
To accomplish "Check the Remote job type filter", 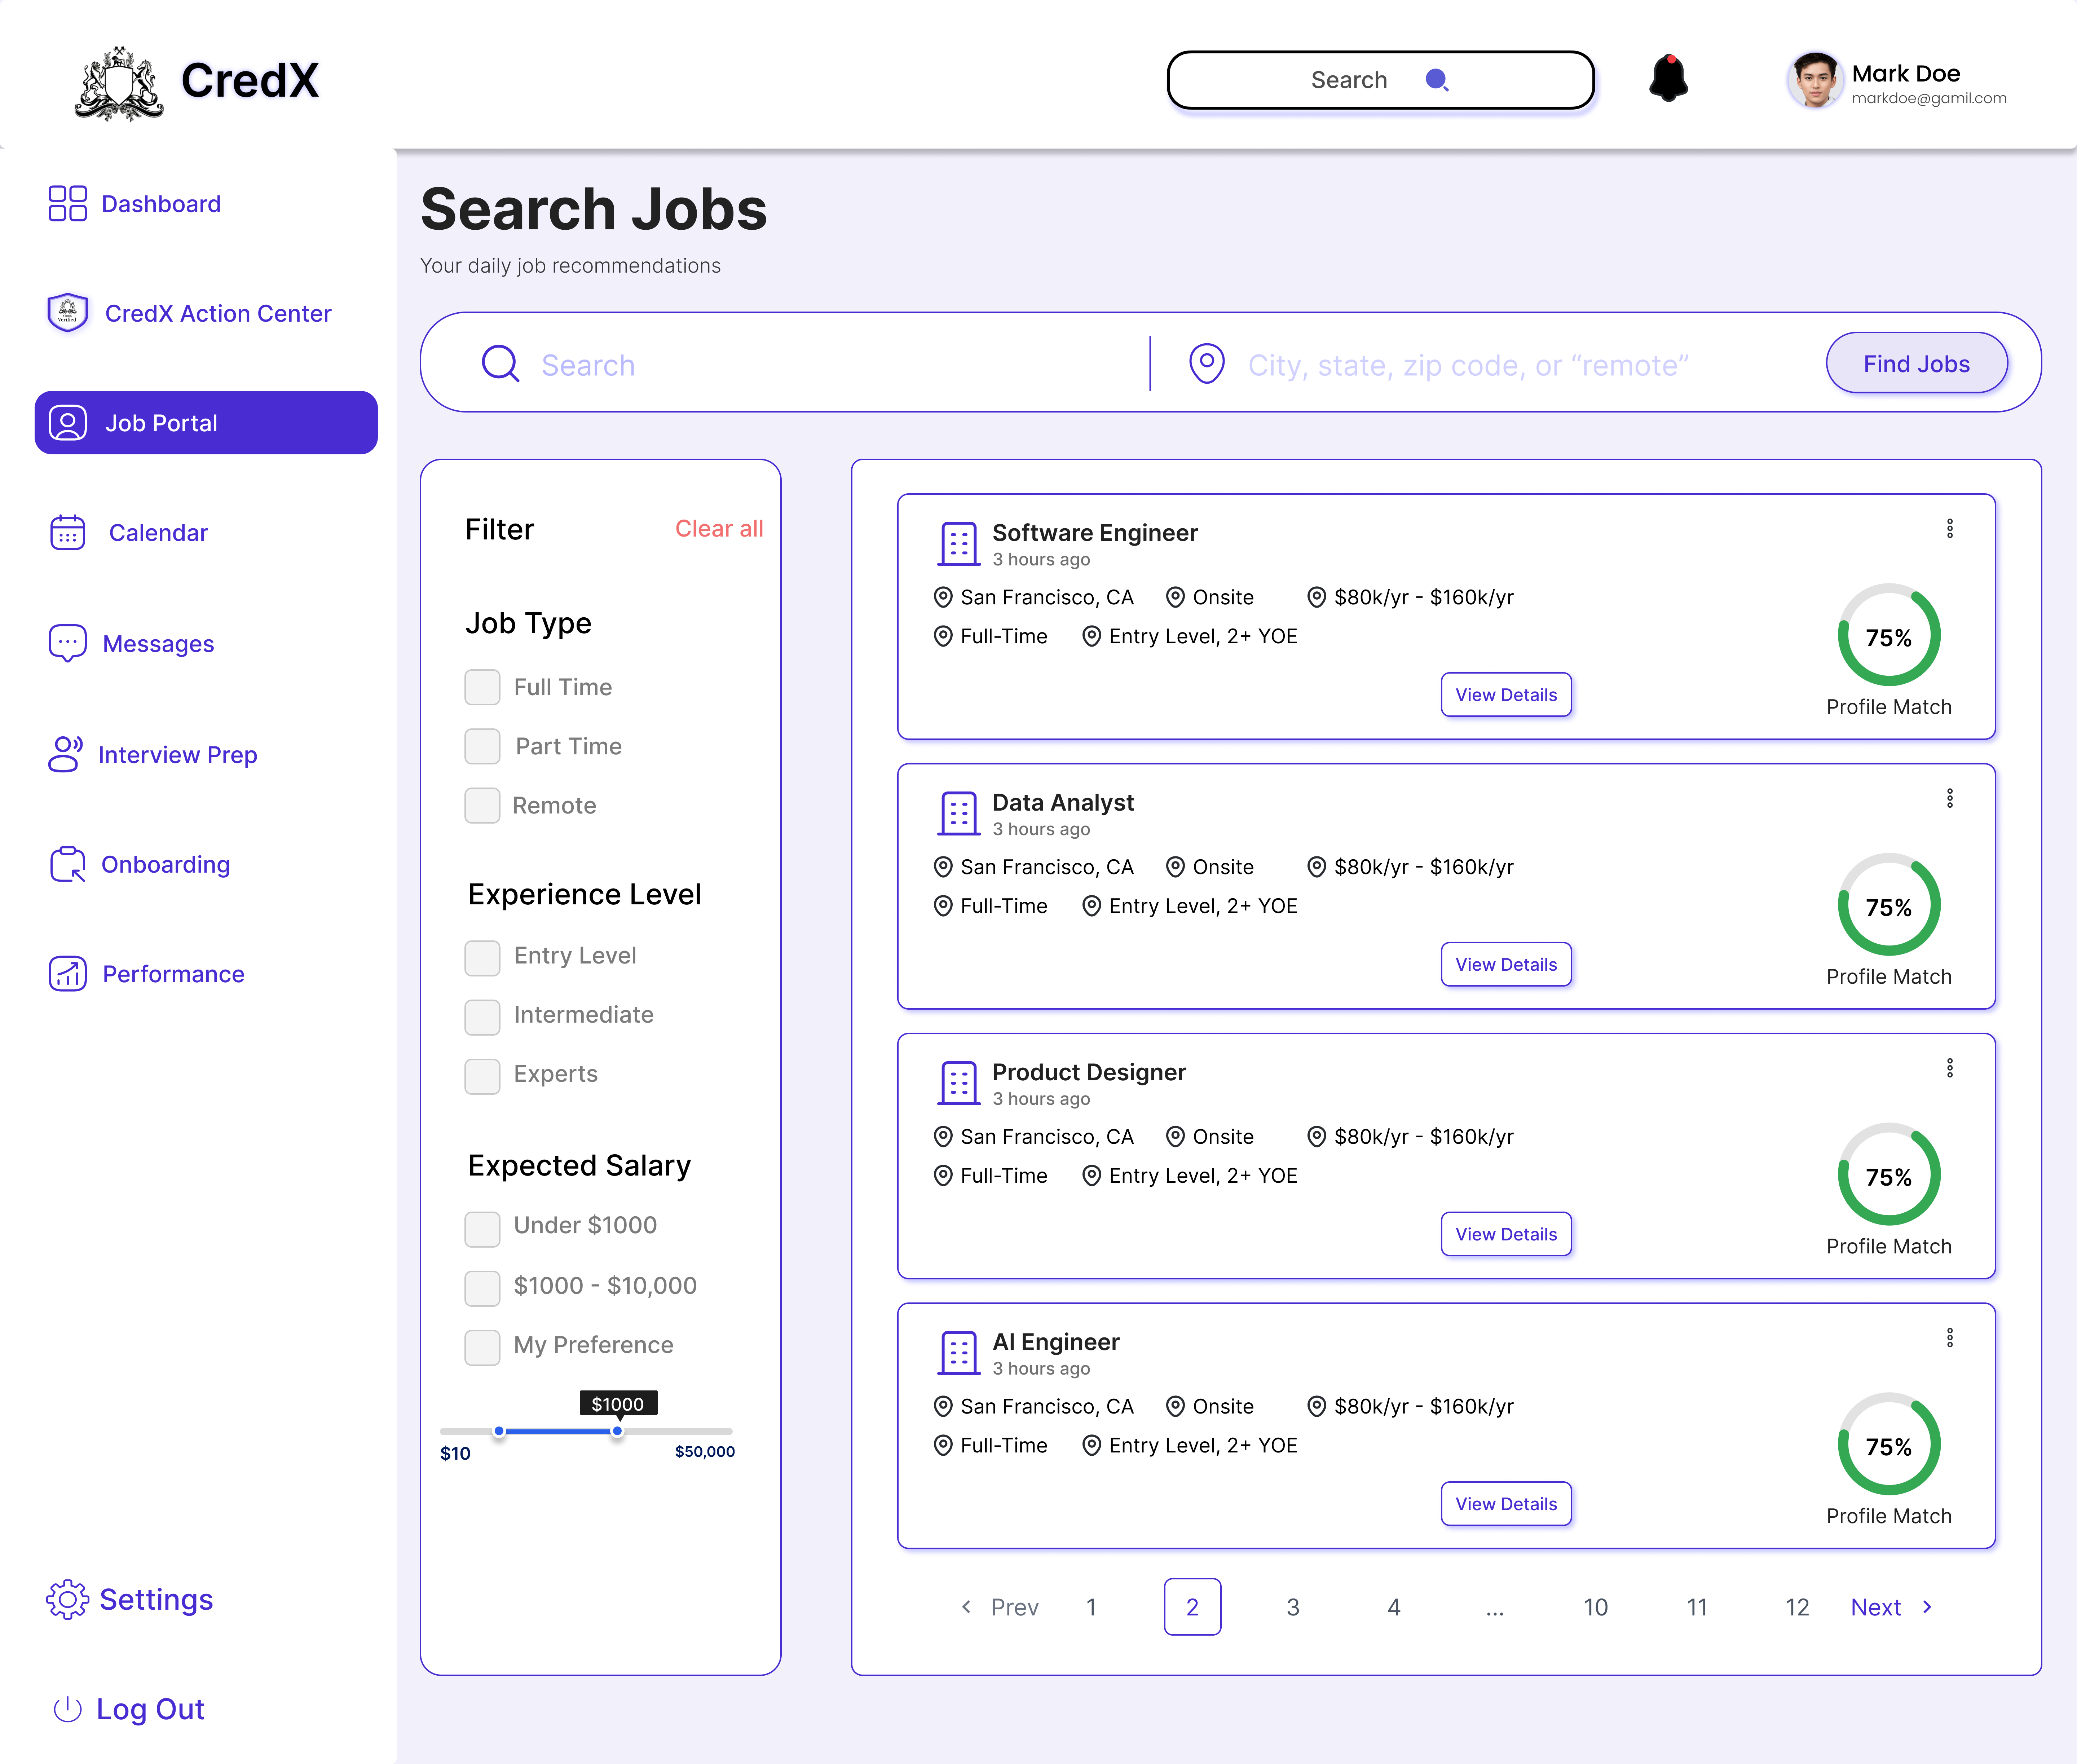I will [x=482, y=805].
